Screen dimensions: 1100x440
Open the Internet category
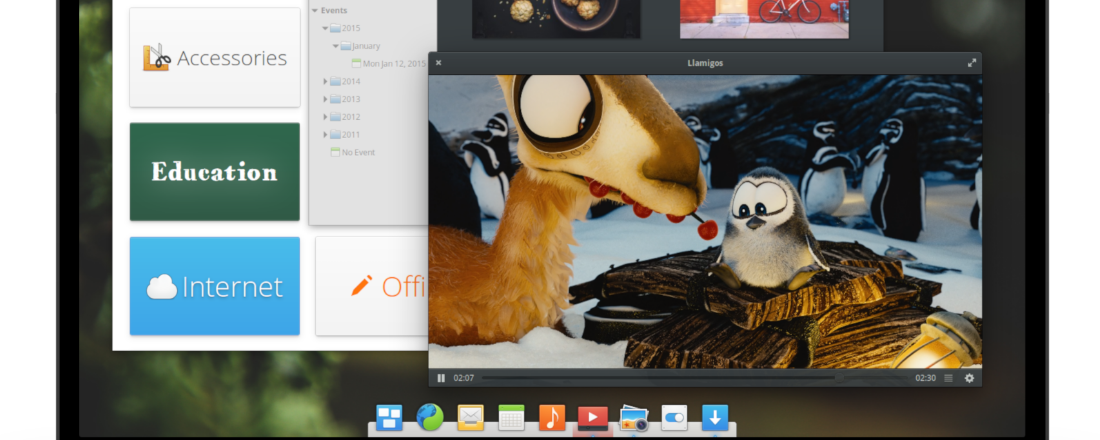(x=215, y=286)
